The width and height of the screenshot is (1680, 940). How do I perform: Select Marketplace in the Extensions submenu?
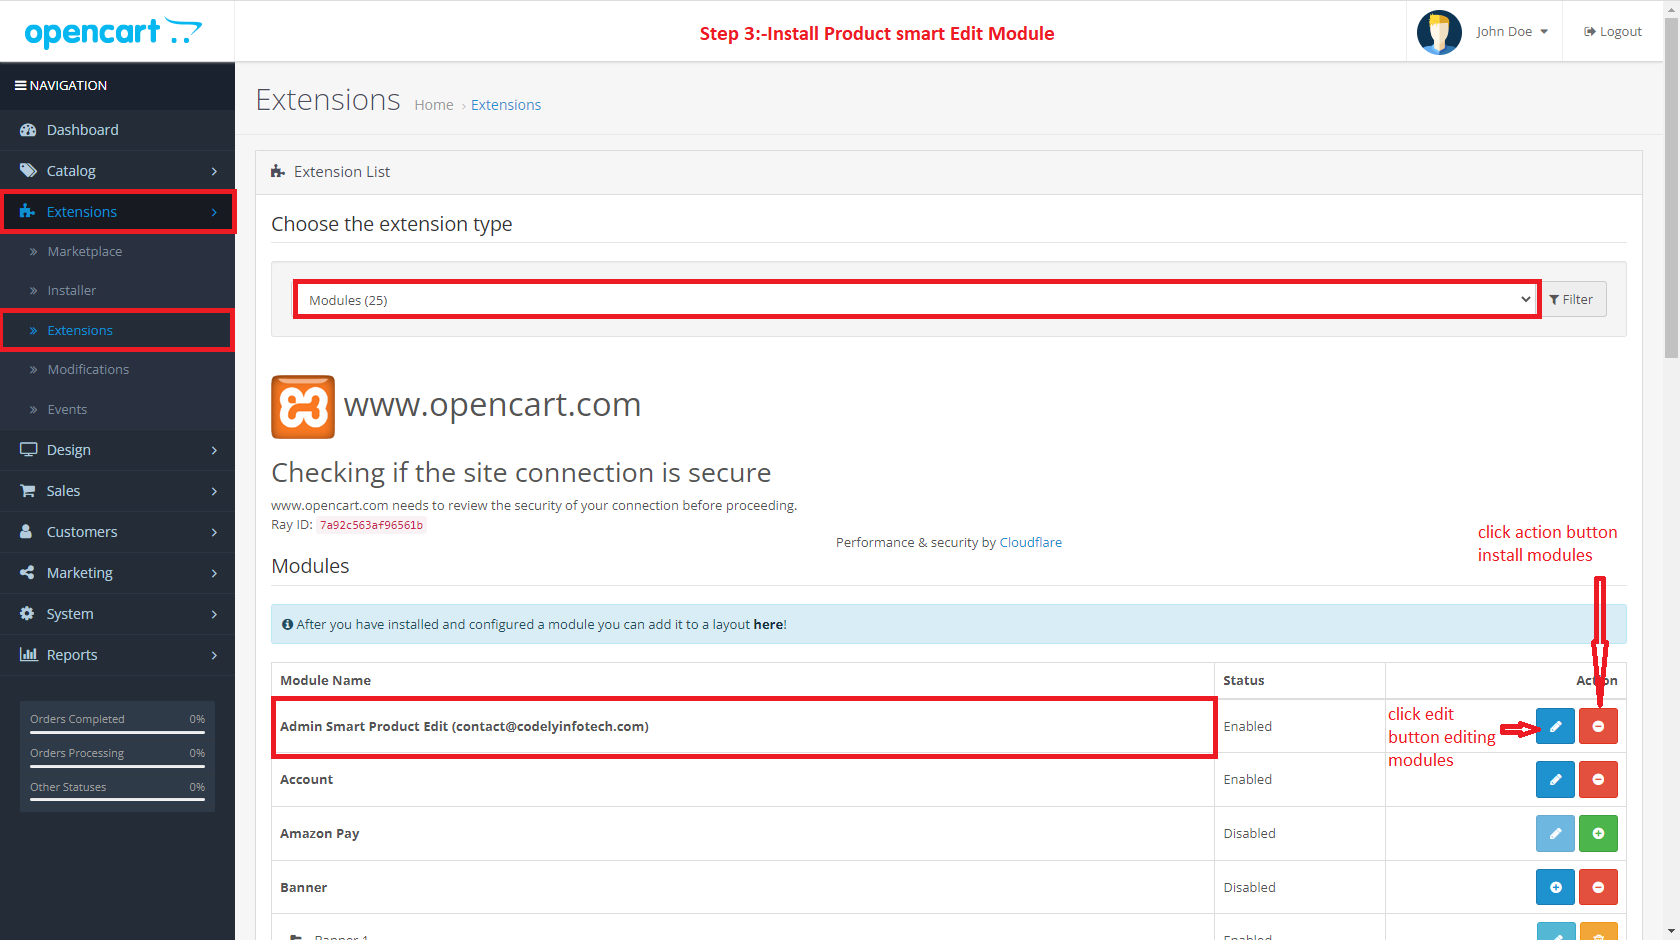(x=85, y=251)
